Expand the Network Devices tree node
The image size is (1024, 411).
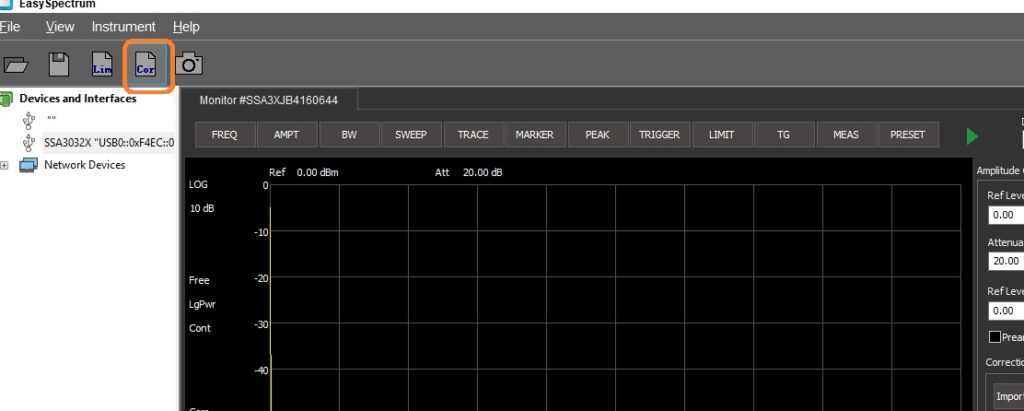coord(5,165)
